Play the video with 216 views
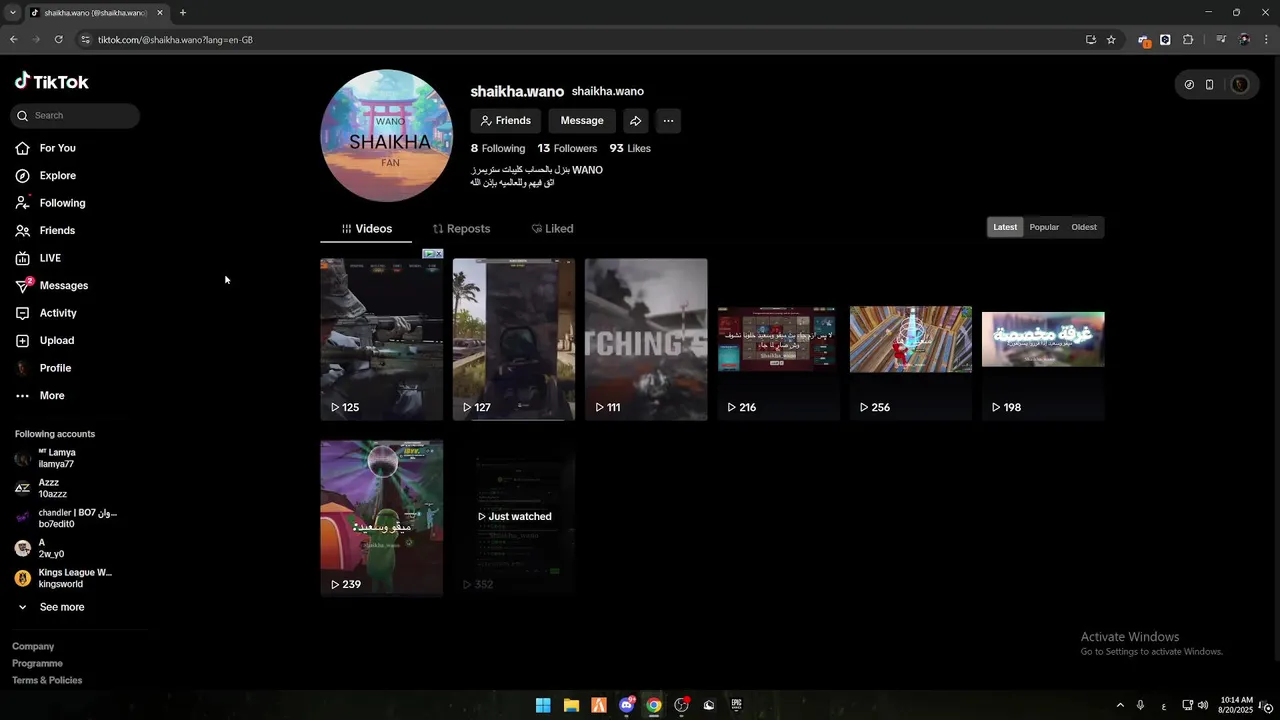 coord(778,340)
